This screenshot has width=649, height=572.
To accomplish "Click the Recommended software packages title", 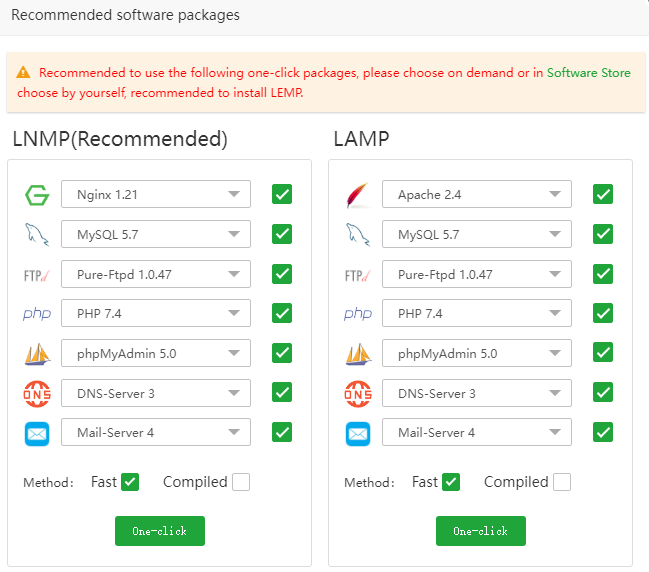I will click(125, 15).
